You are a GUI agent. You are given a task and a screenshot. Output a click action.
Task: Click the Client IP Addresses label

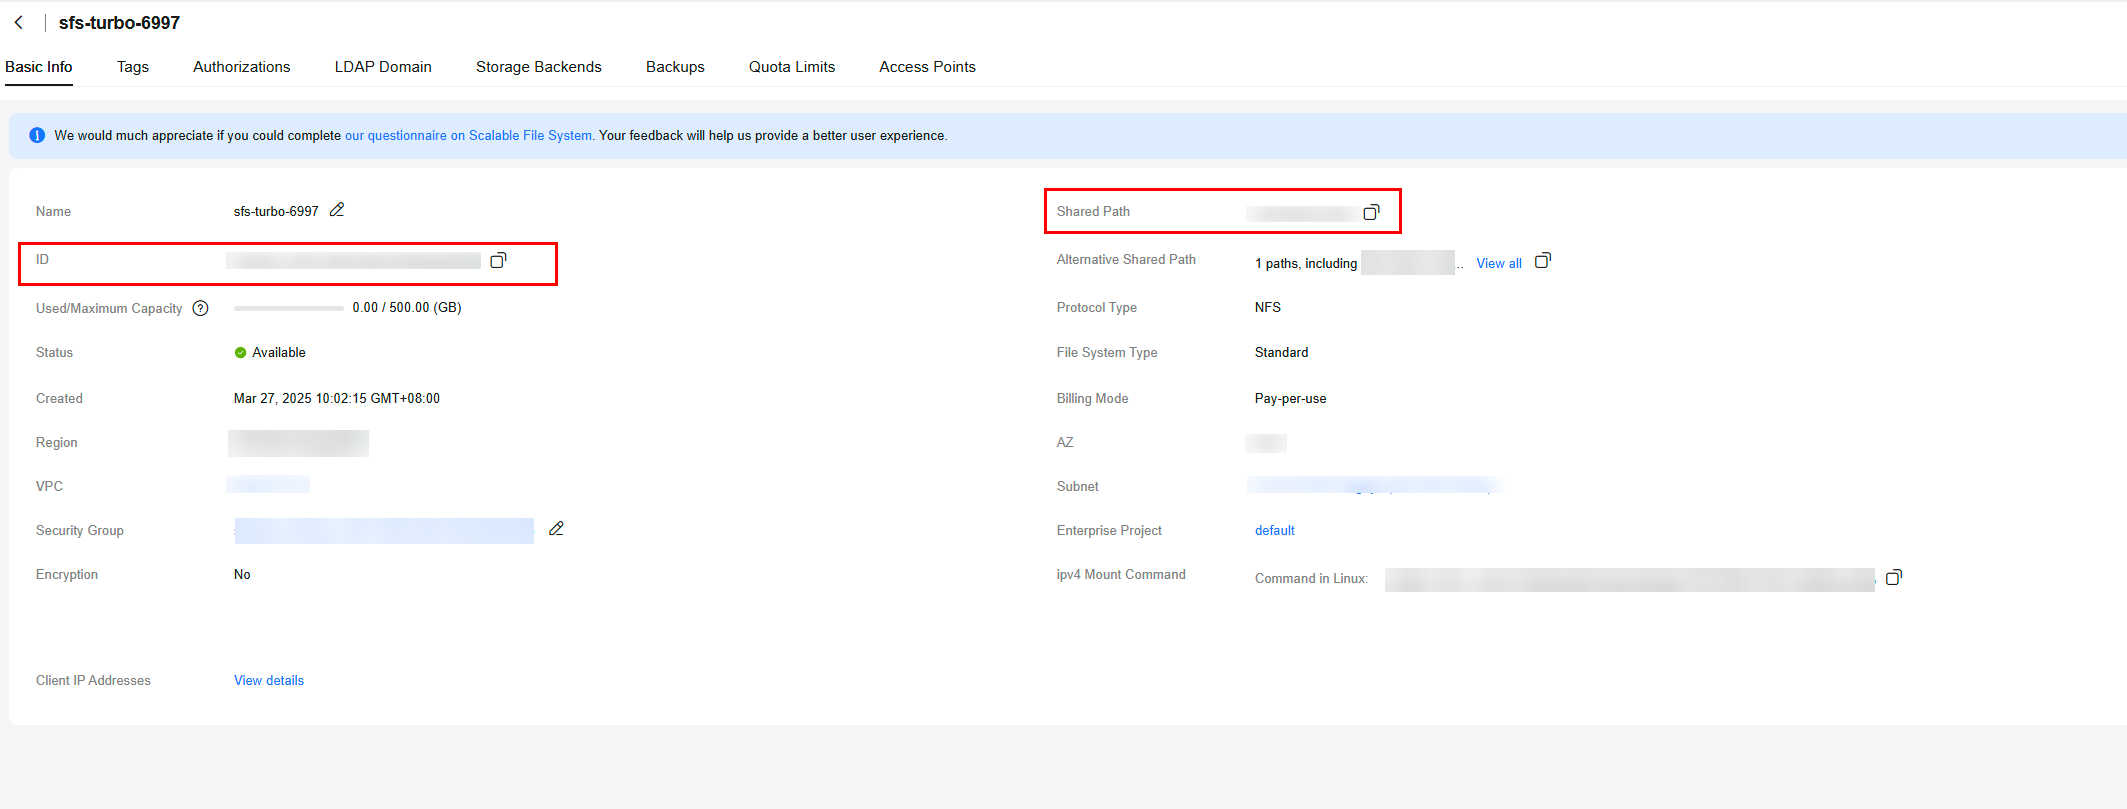tap(93, 680)
